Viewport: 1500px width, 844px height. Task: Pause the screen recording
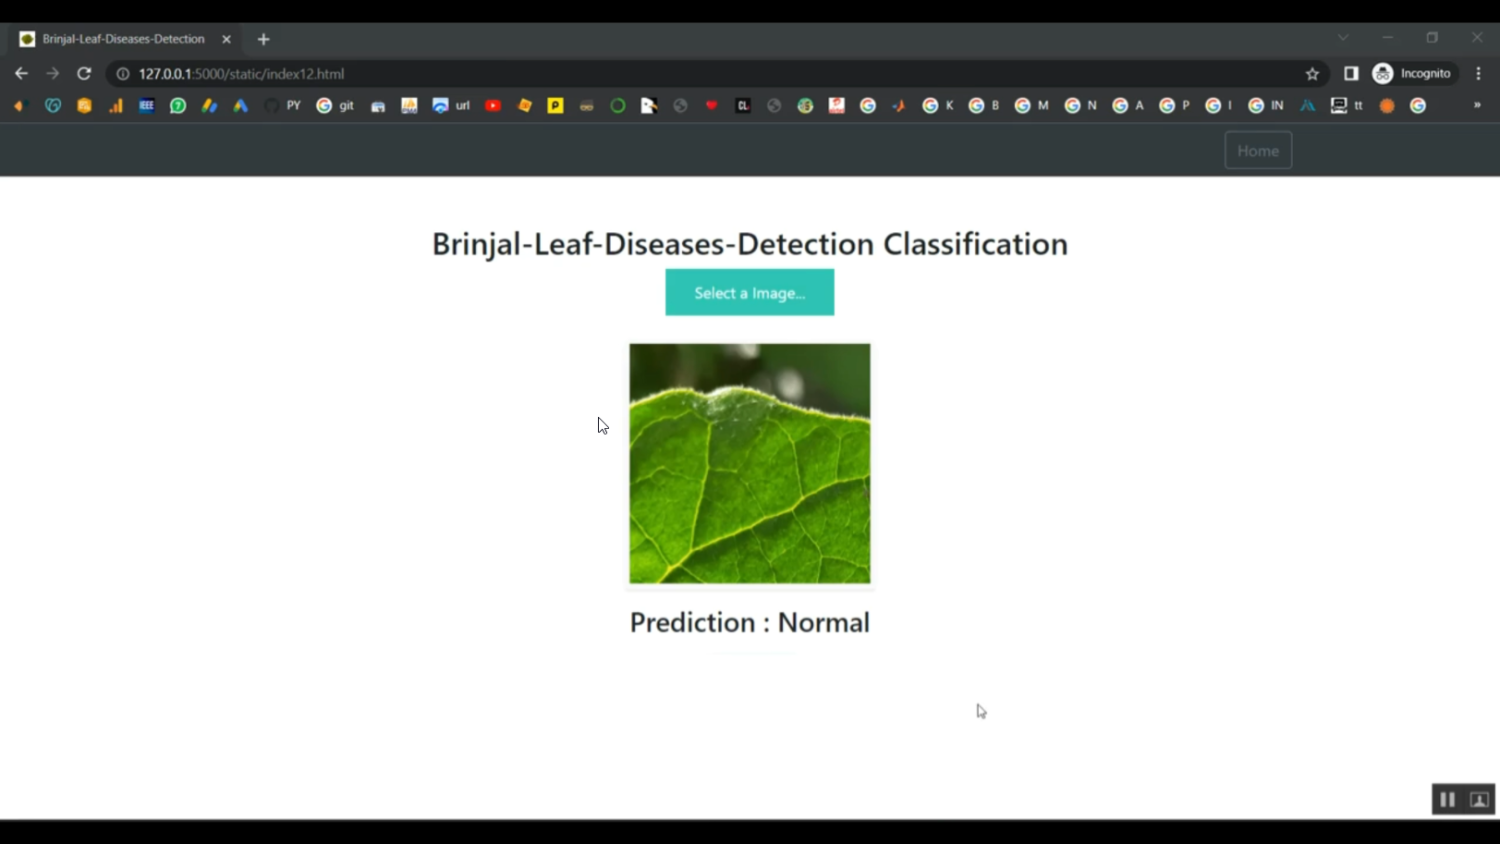click(x=1447, y=799)
